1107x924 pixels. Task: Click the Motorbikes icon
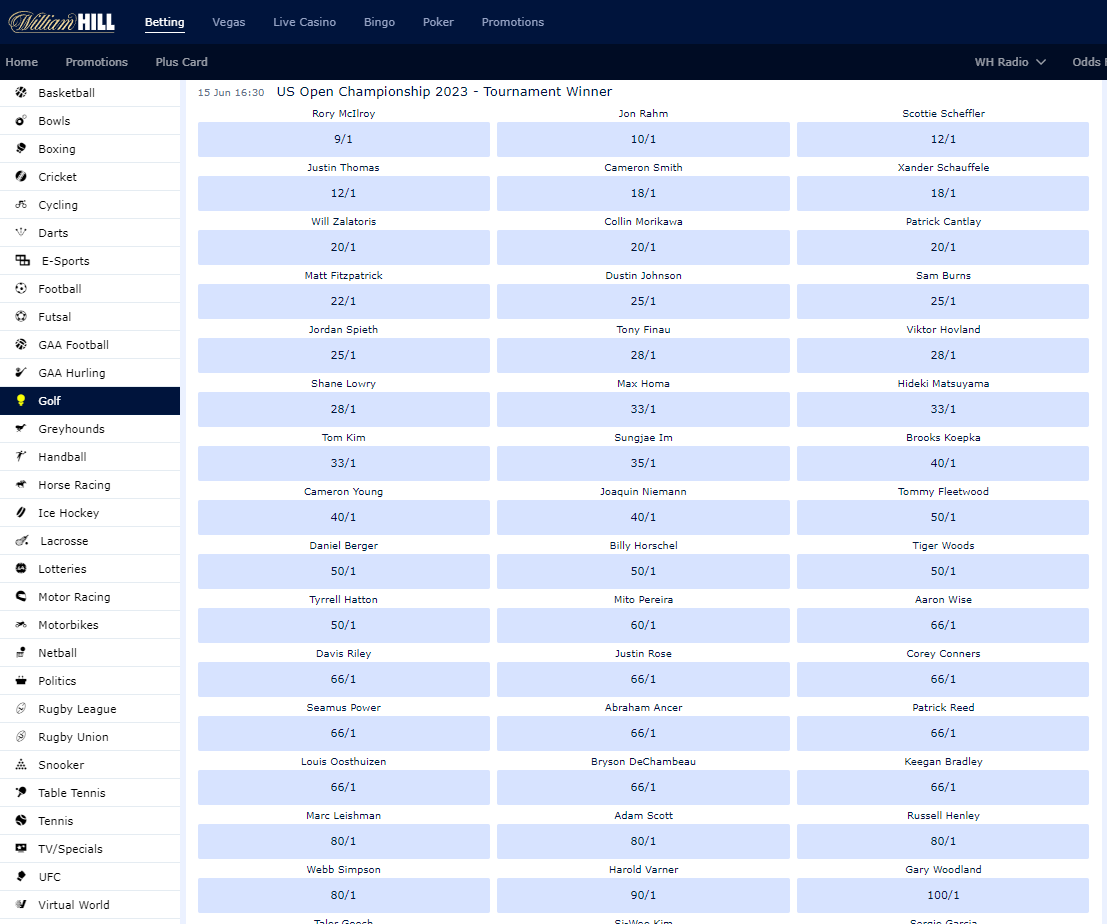pos(21,625)
